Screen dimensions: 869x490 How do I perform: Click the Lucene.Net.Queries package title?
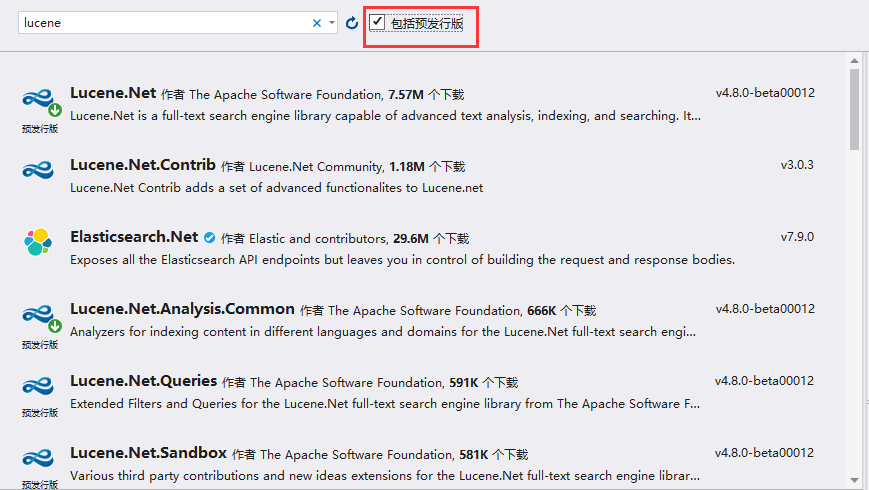point(144,381)
